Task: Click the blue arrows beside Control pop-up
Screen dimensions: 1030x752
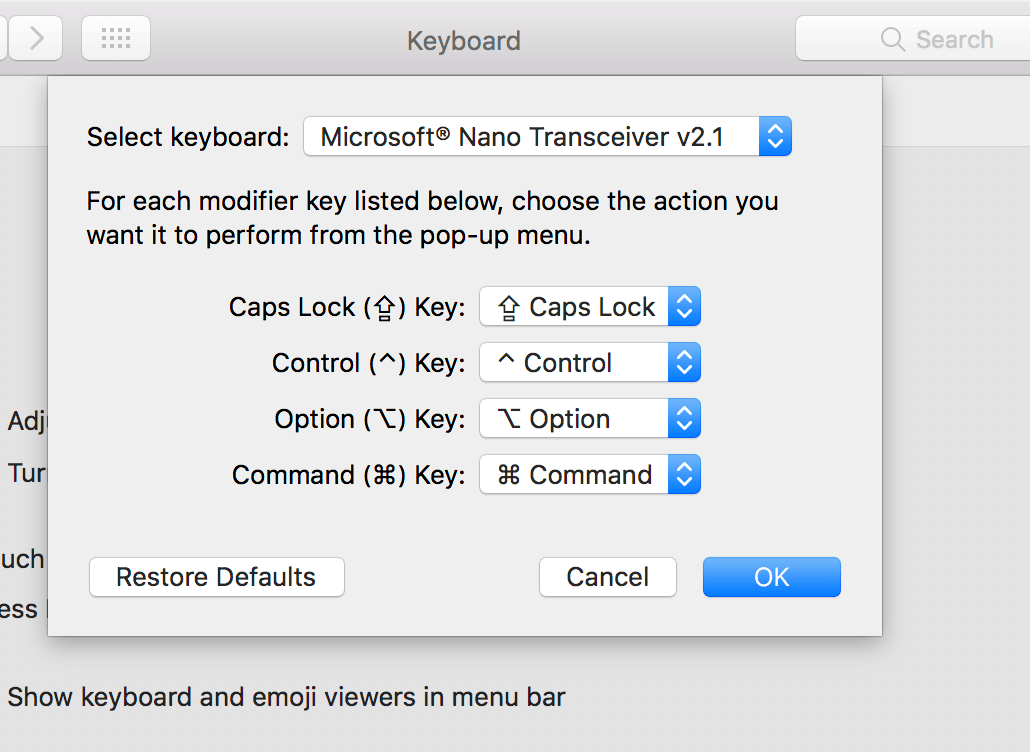Action: coord(684,363)
